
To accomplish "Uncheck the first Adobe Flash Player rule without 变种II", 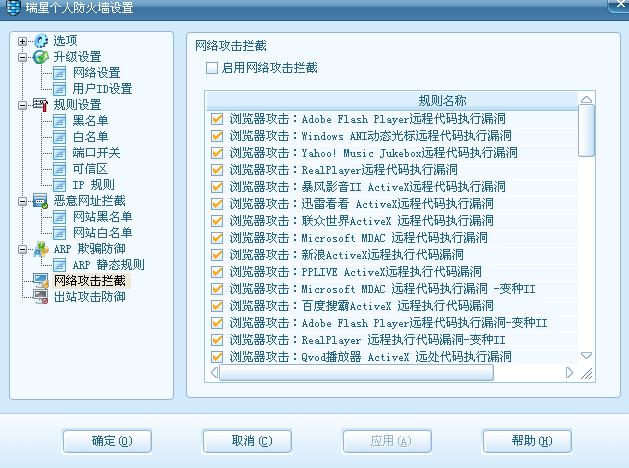I will tap(217, 119).
